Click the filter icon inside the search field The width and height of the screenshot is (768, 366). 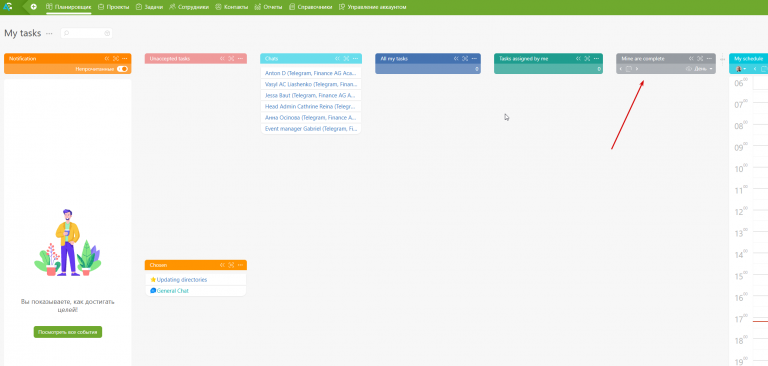pos(107,33)
